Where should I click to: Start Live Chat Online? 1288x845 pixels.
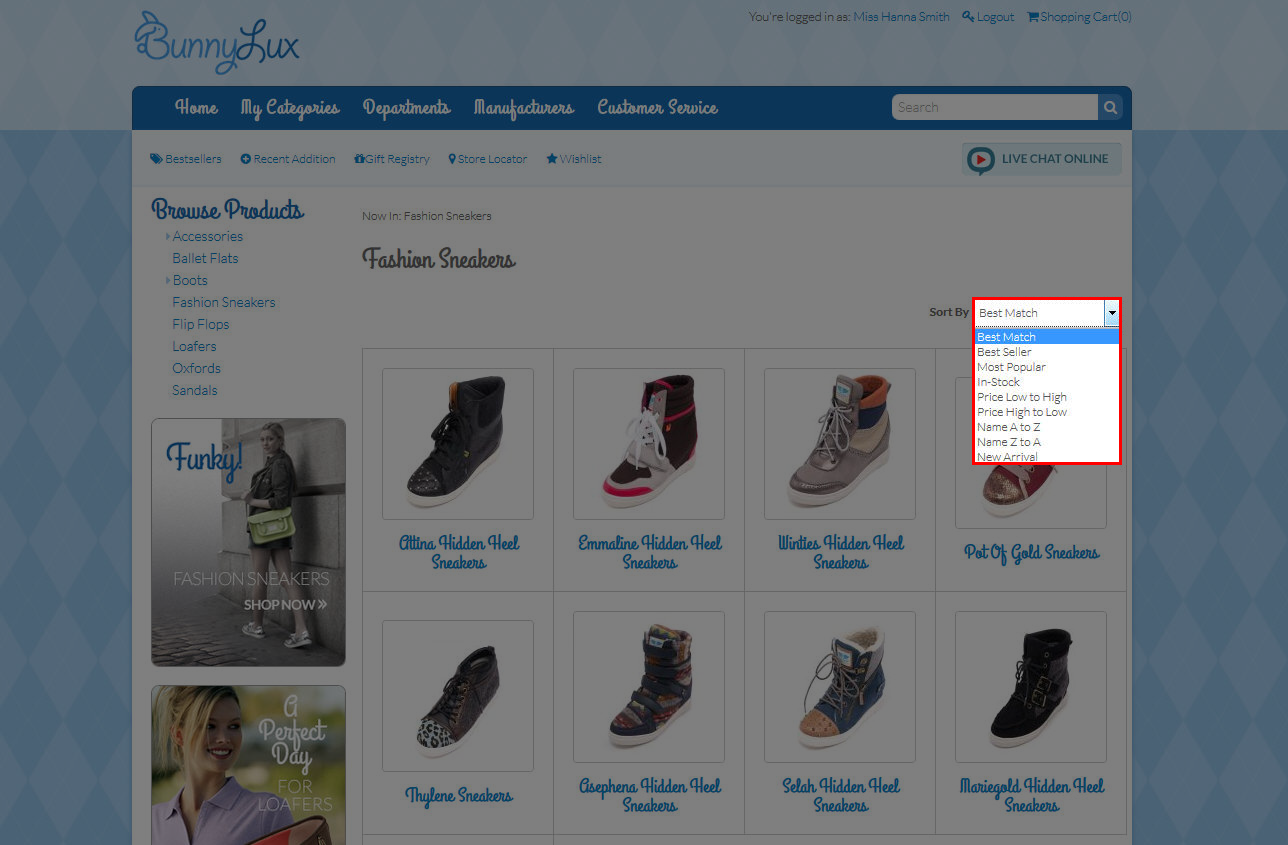(x=1042, y=159)
